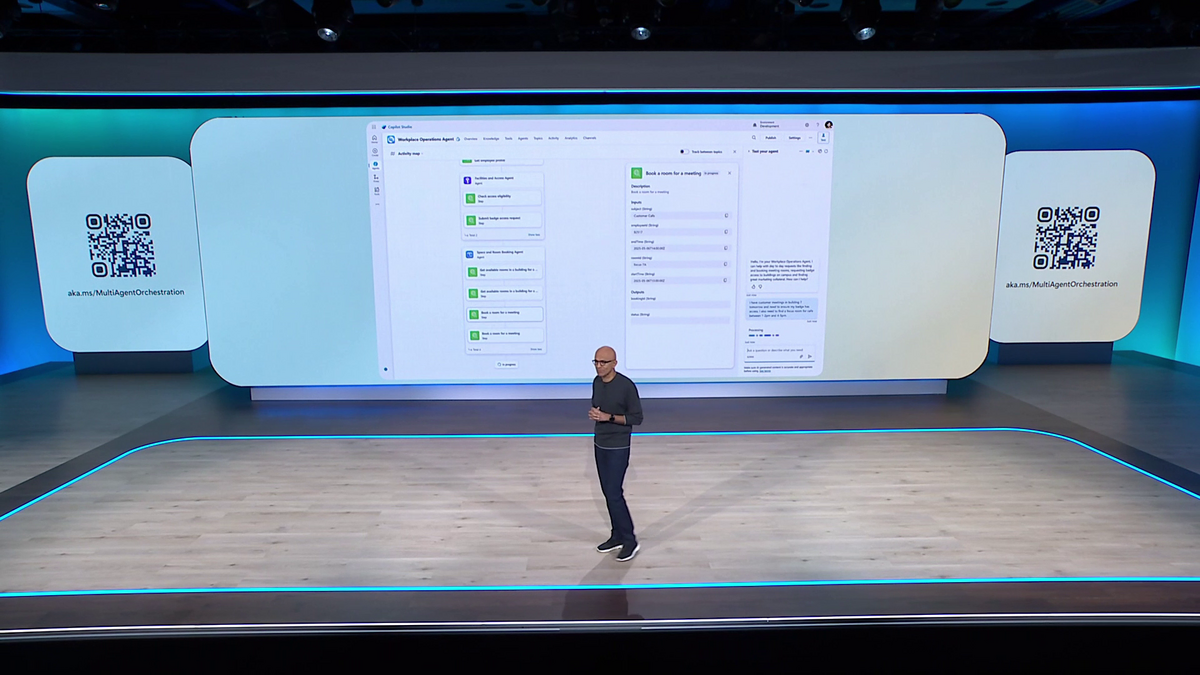
Task: Copy the employeeId input value
Action: 726,232
